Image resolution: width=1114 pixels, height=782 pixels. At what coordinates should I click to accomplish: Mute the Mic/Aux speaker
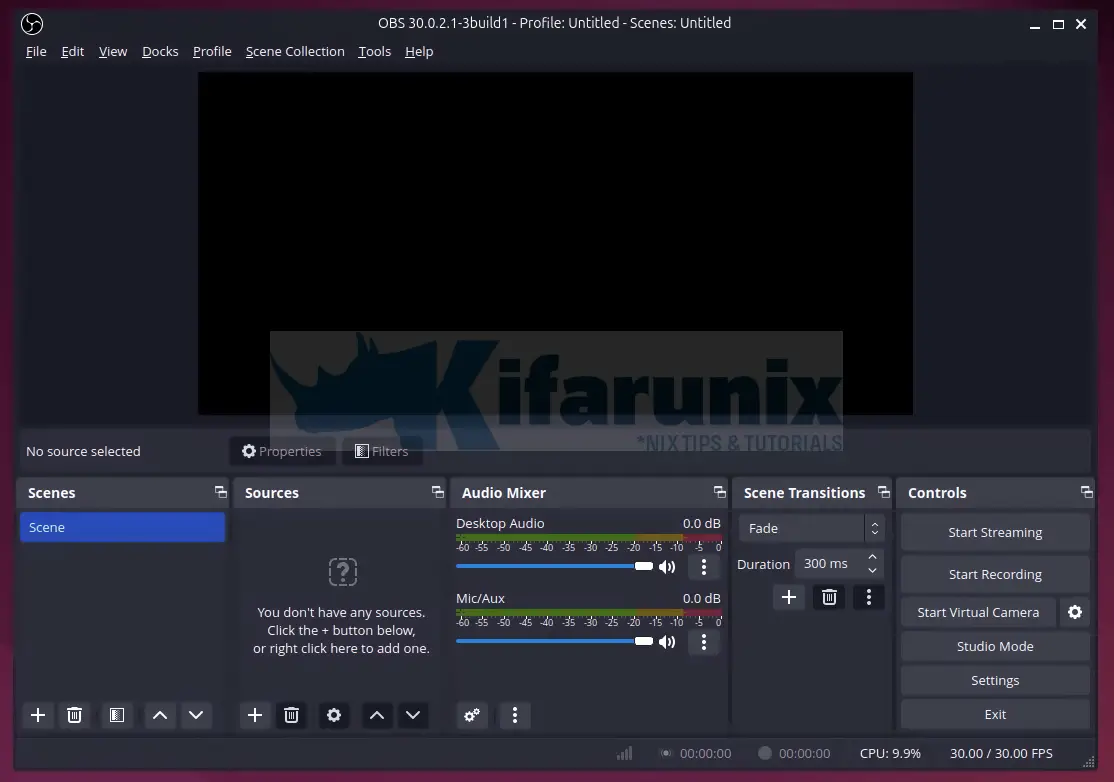(667, 642)
